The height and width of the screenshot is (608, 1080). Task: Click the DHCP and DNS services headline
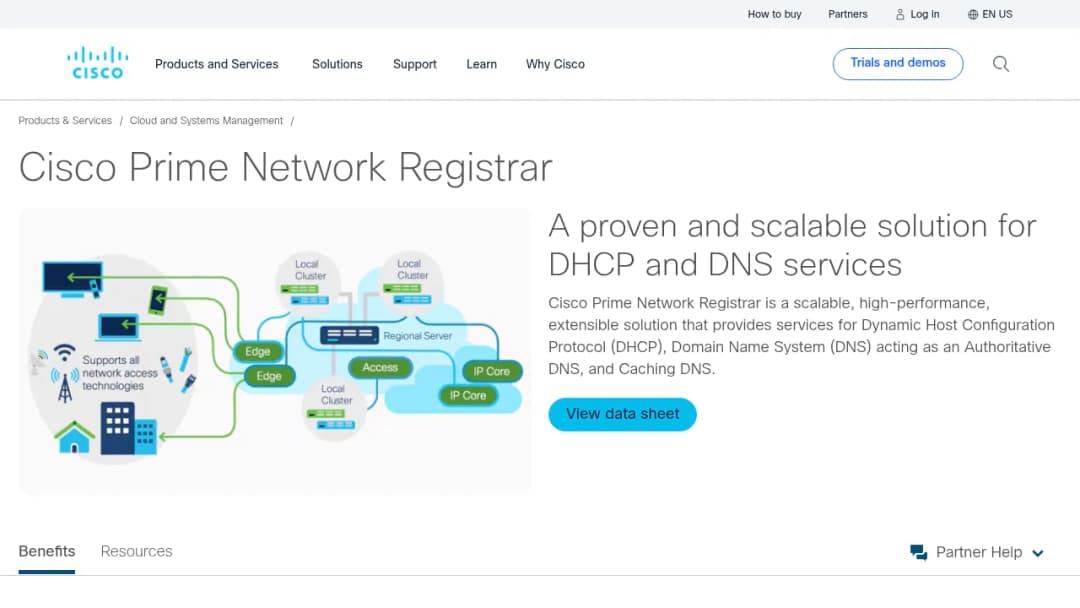792,245
